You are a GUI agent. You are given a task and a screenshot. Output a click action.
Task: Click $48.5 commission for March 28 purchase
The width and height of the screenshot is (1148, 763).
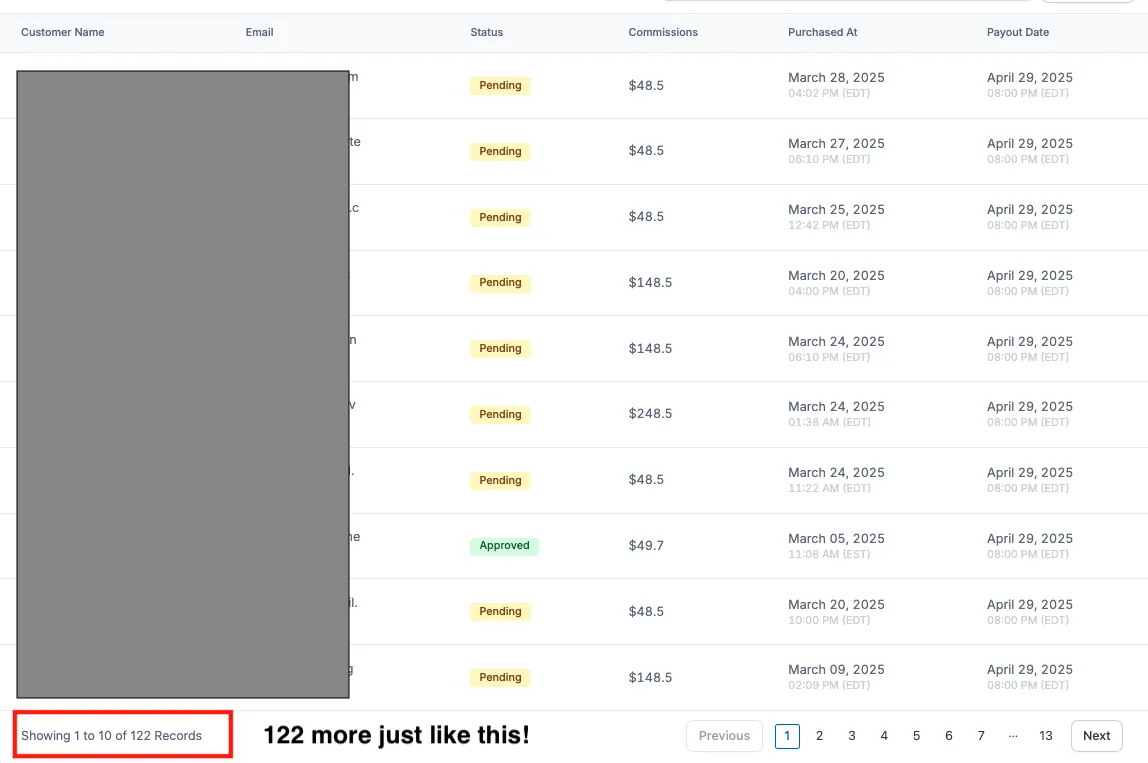pyautogui.click(x=646, y=86)
